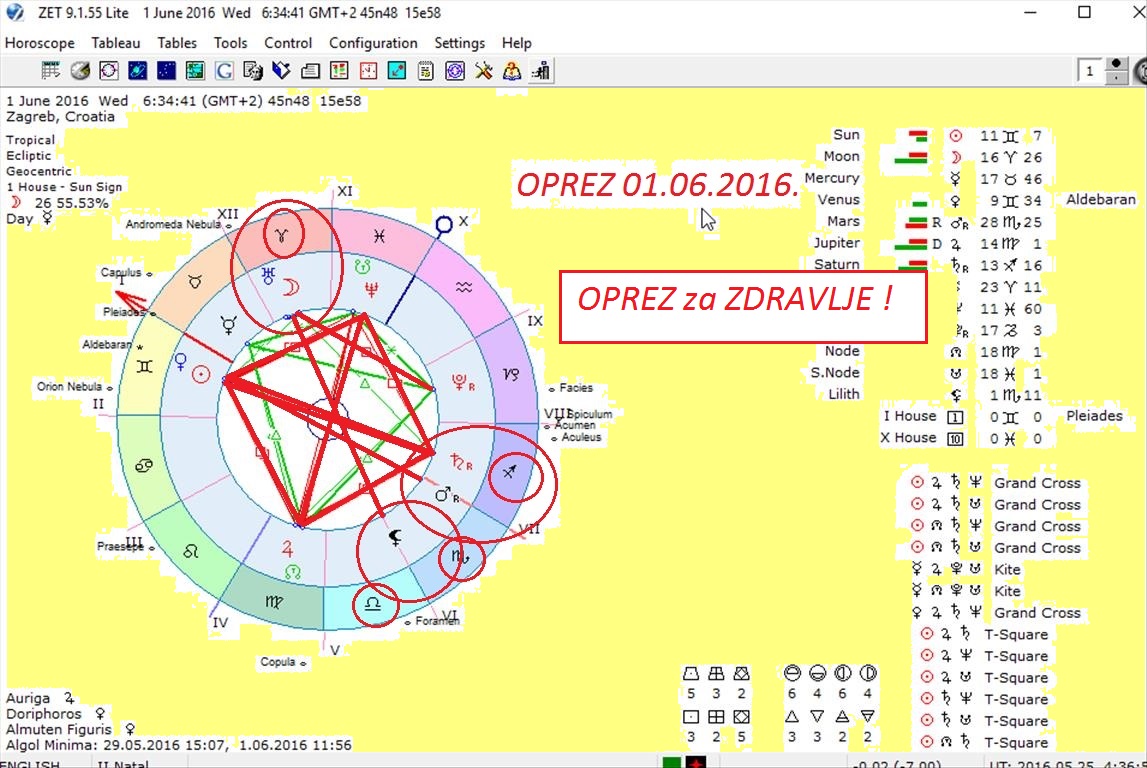
Task: Toggle the green square in status bar
Action: click(671, 764)
